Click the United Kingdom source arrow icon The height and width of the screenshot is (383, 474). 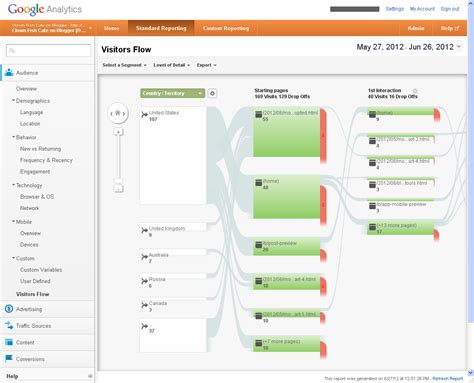tap(144, 230)
